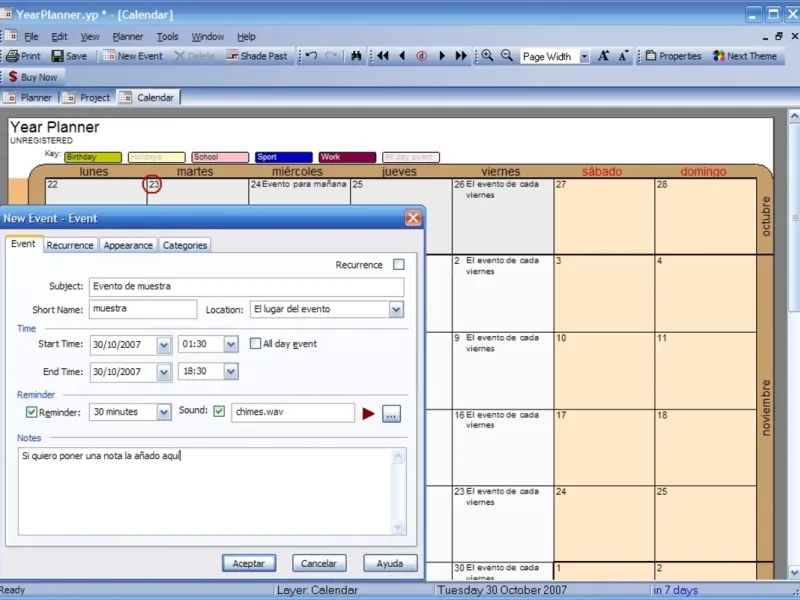Toggle the Recurrence checkbox

click(399, 264)
